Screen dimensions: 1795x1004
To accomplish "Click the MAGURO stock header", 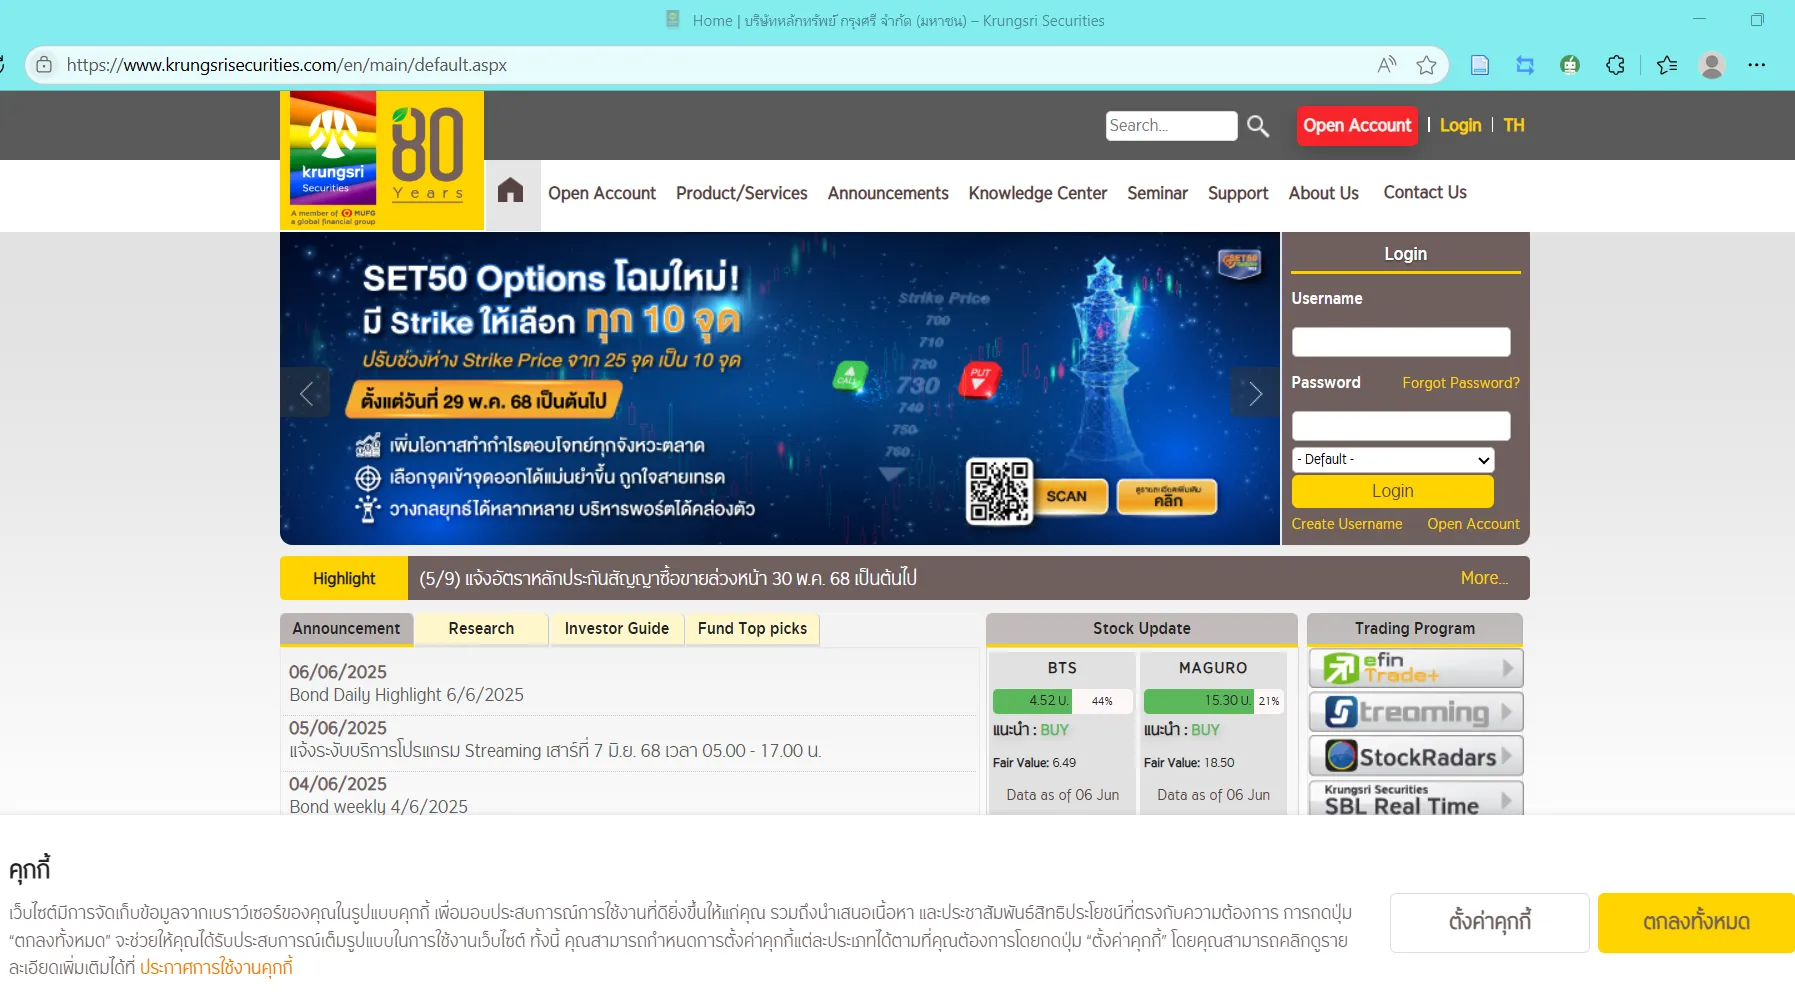I will (1213, 668).
